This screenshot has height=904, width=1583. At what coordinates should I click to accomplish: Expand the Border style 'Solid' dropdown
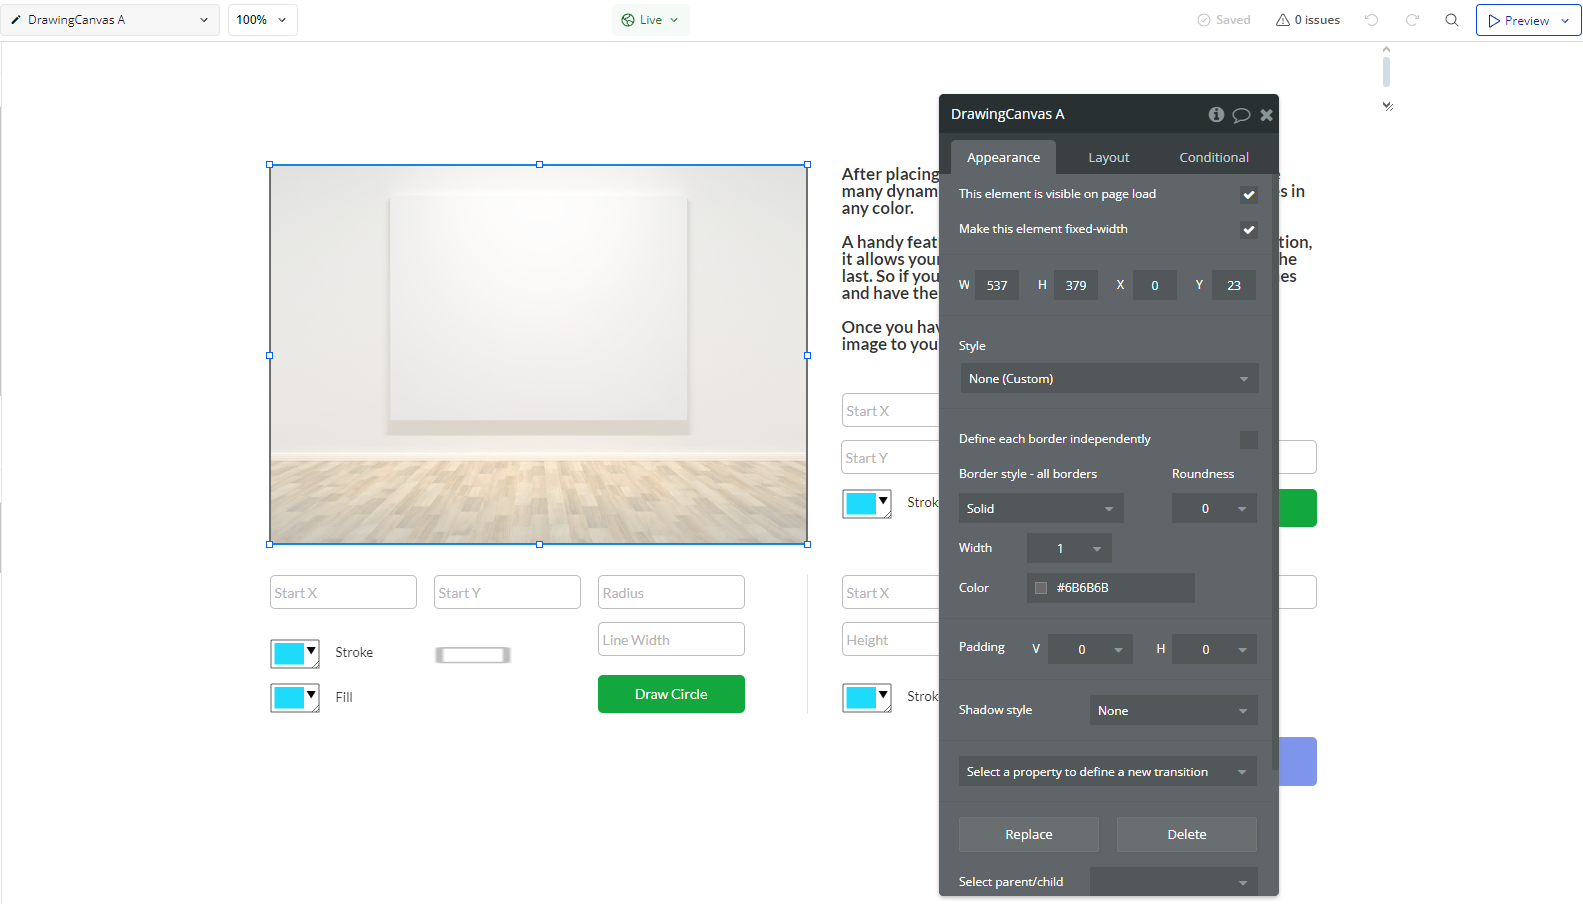tap(1040, 509)
